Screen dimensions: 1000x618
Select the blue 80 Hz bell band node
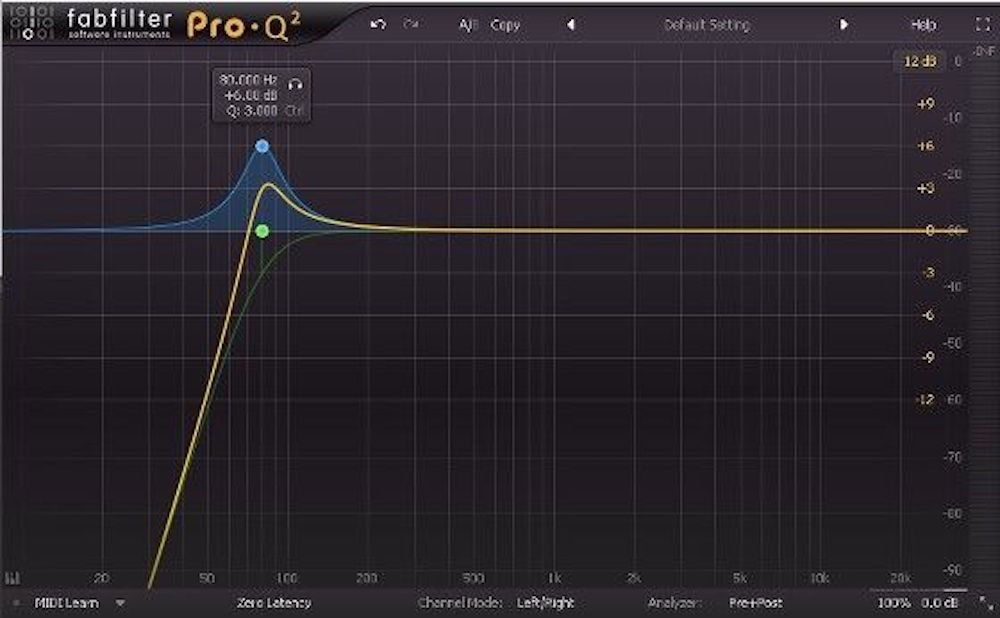[262, 146]
